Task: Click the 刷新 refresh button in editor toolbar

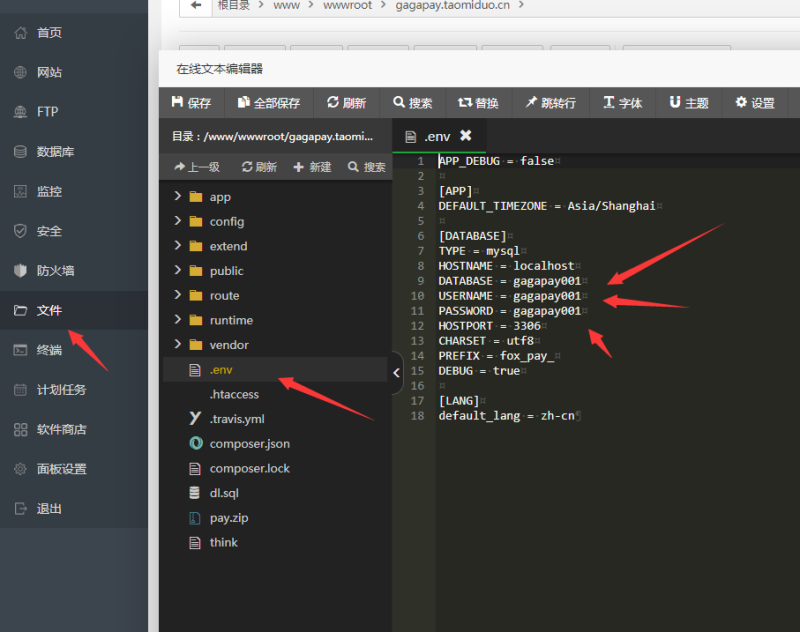Action: point(346,103)
